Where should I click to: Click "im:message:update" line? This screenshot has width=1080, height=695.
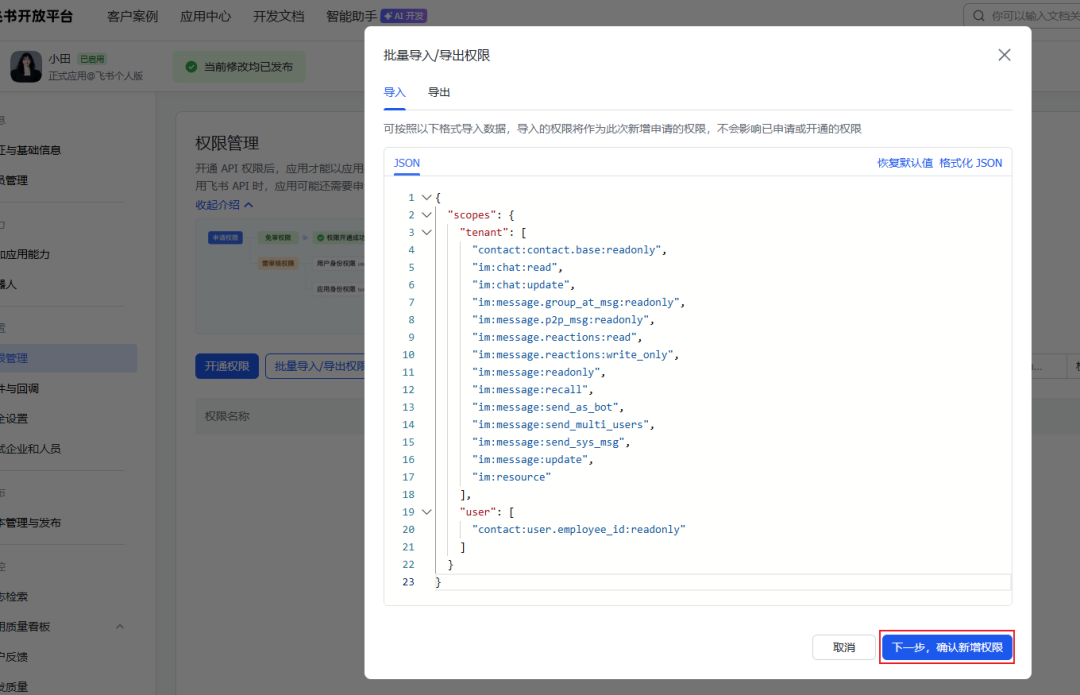click(532, 459)
